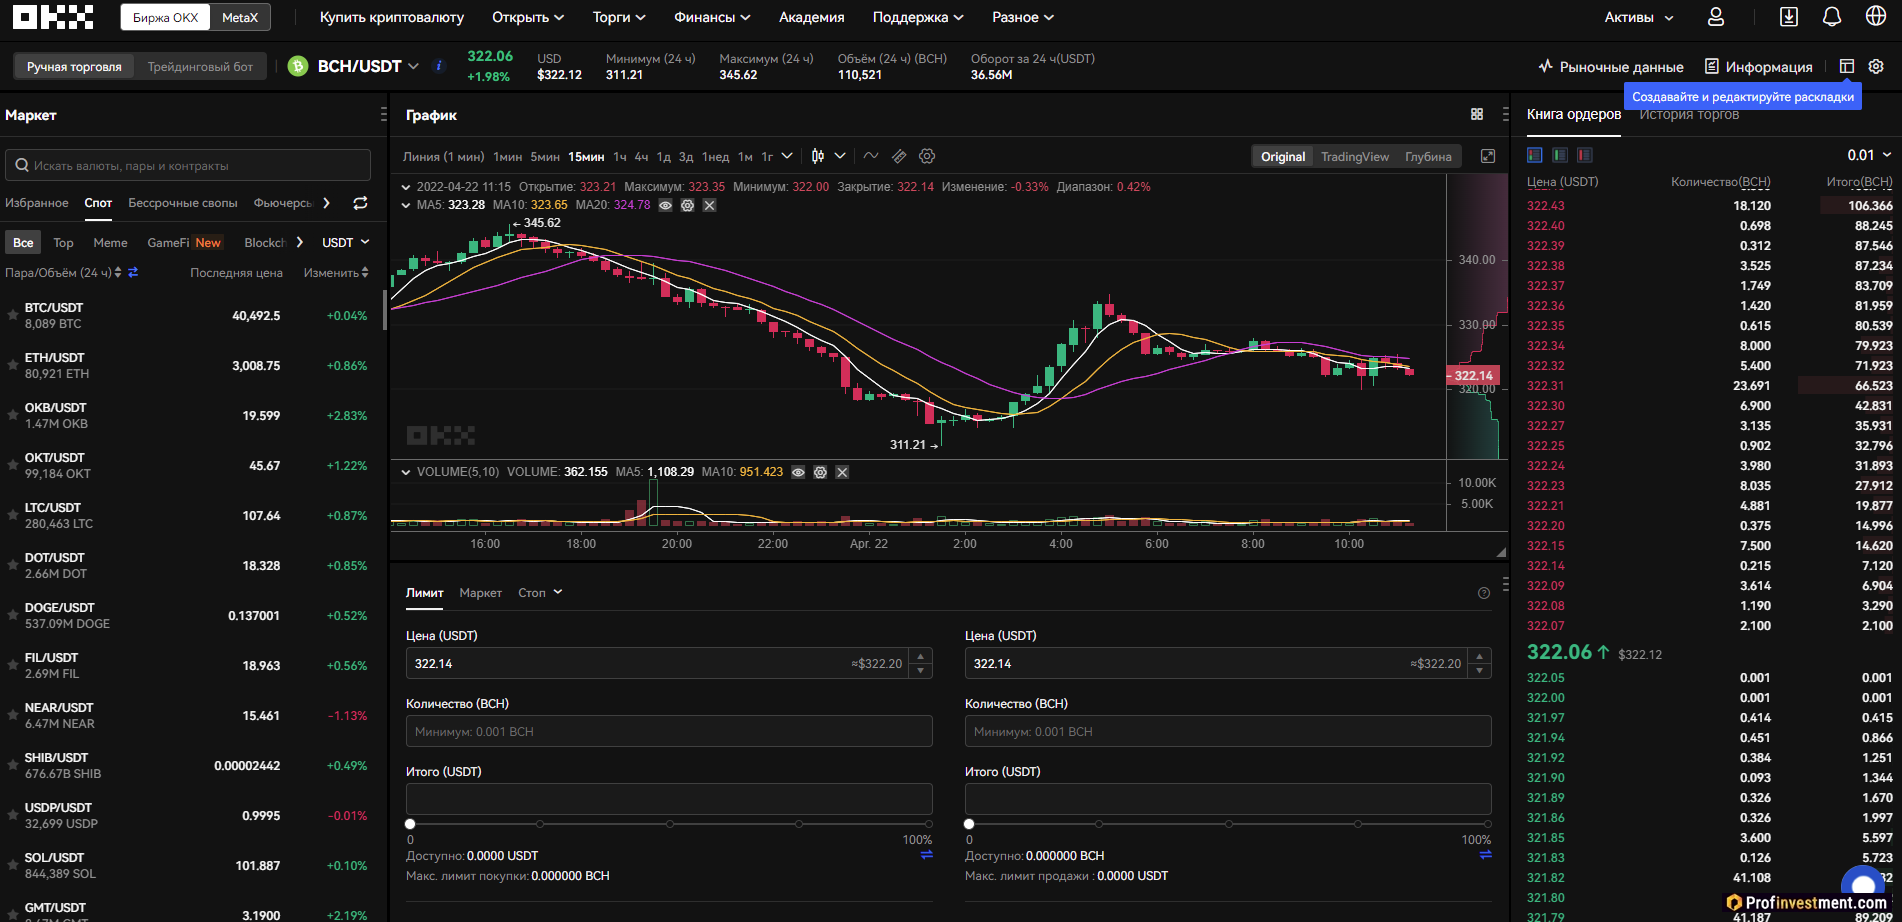Open the user profile icon
The image size is (1902, 922).
(x=1716, y=17)
